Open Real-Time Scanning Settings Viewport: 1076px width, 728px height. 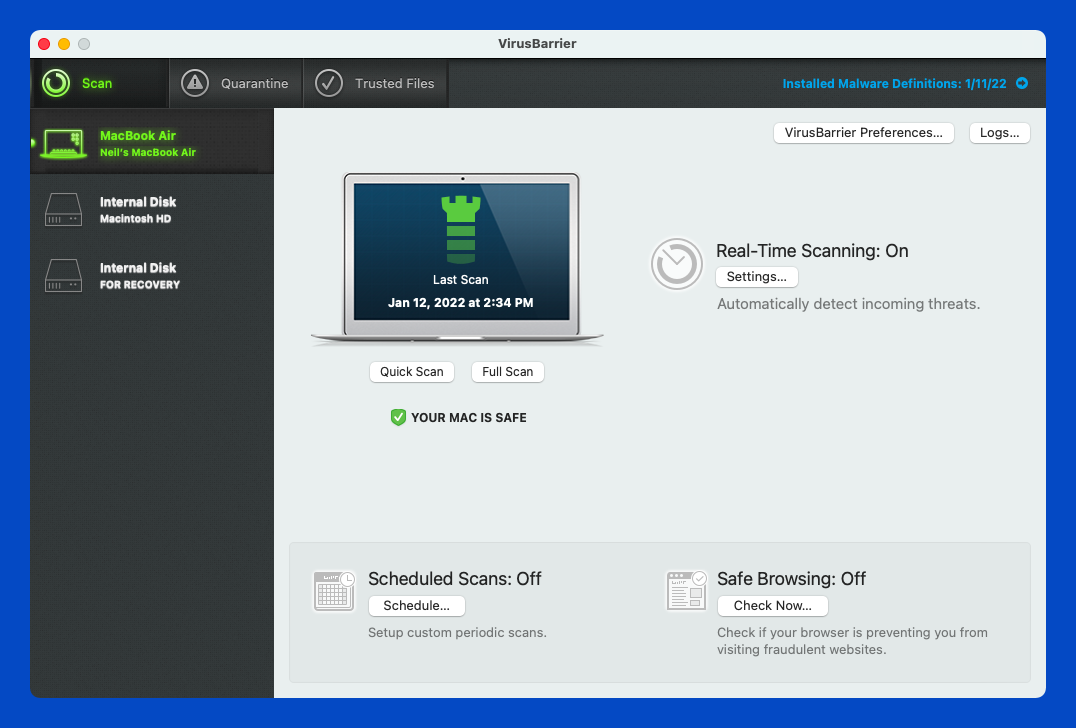756,277
